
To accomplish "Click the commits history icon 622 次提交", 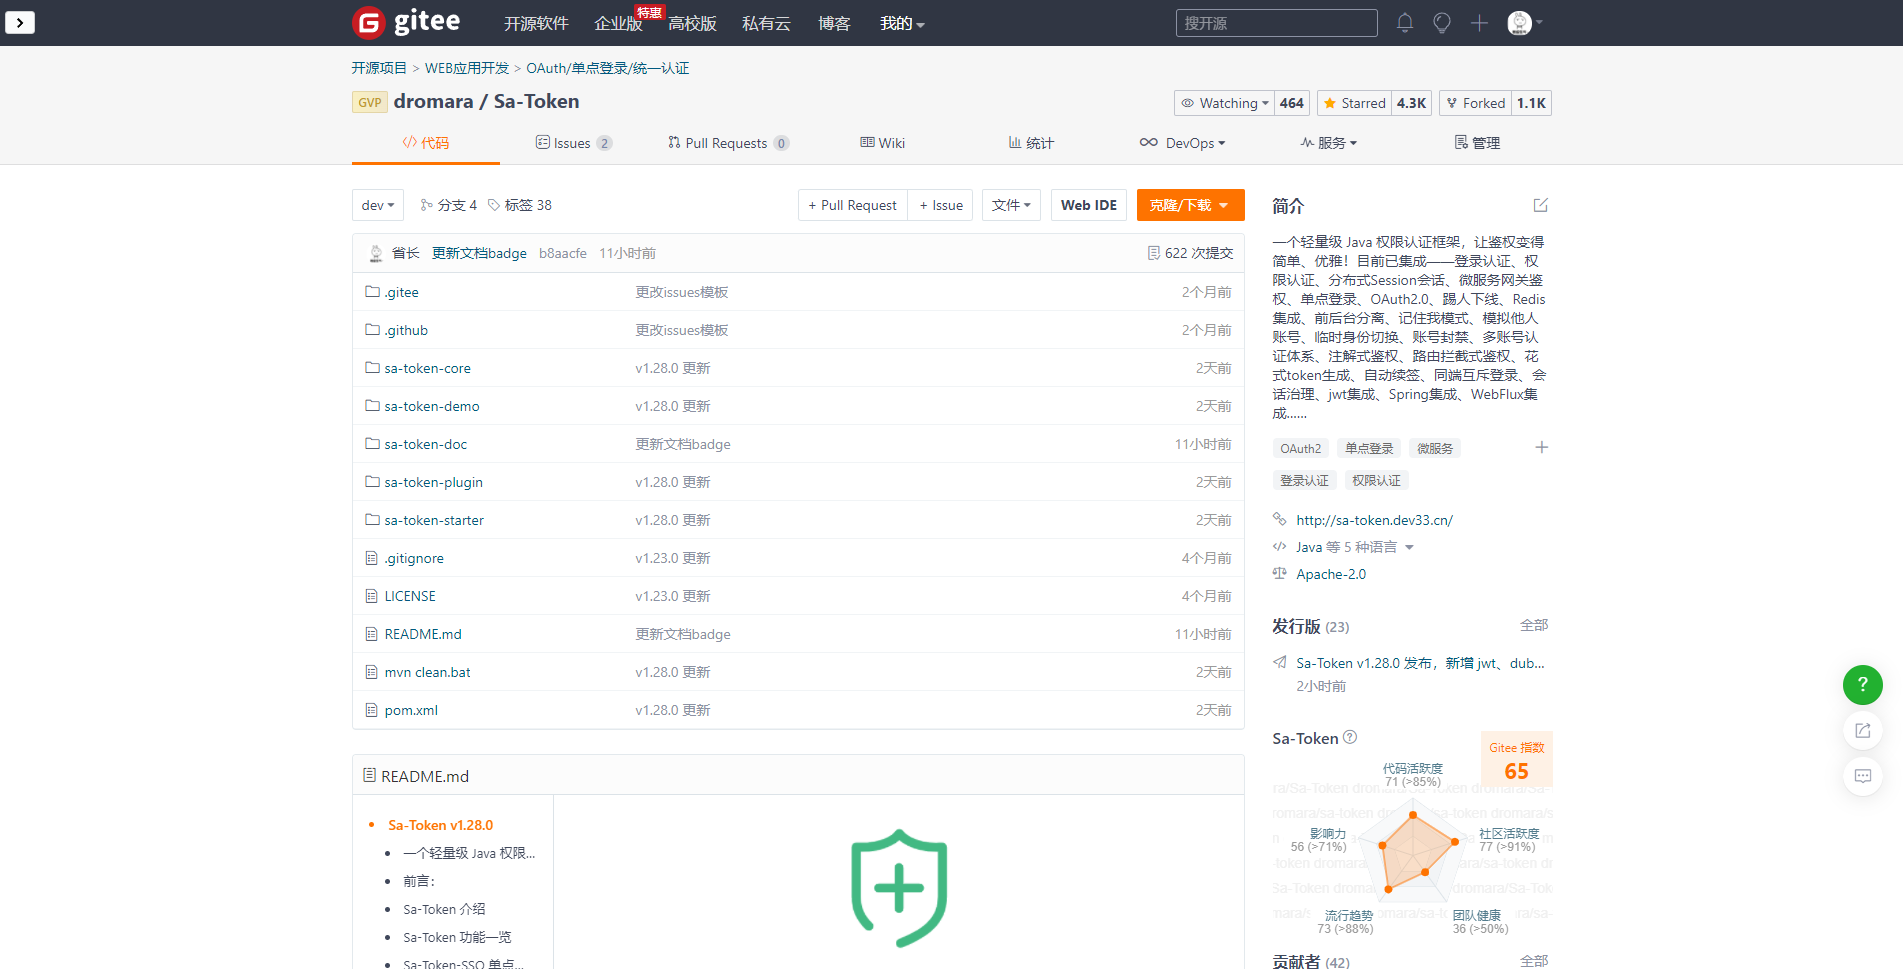I will coord(1154,253).
